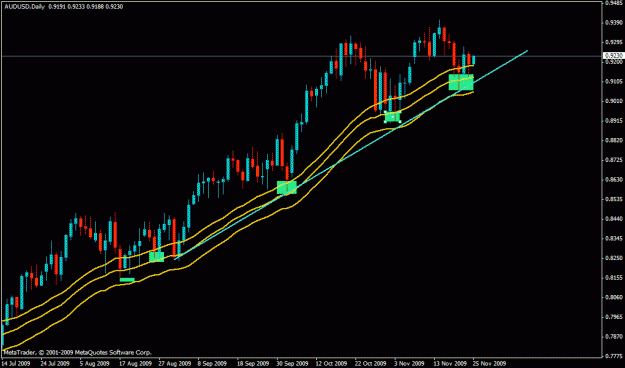The image size is (625, 368).
Task: Click the 0.9295 price axis label
Action: [613, 42]
